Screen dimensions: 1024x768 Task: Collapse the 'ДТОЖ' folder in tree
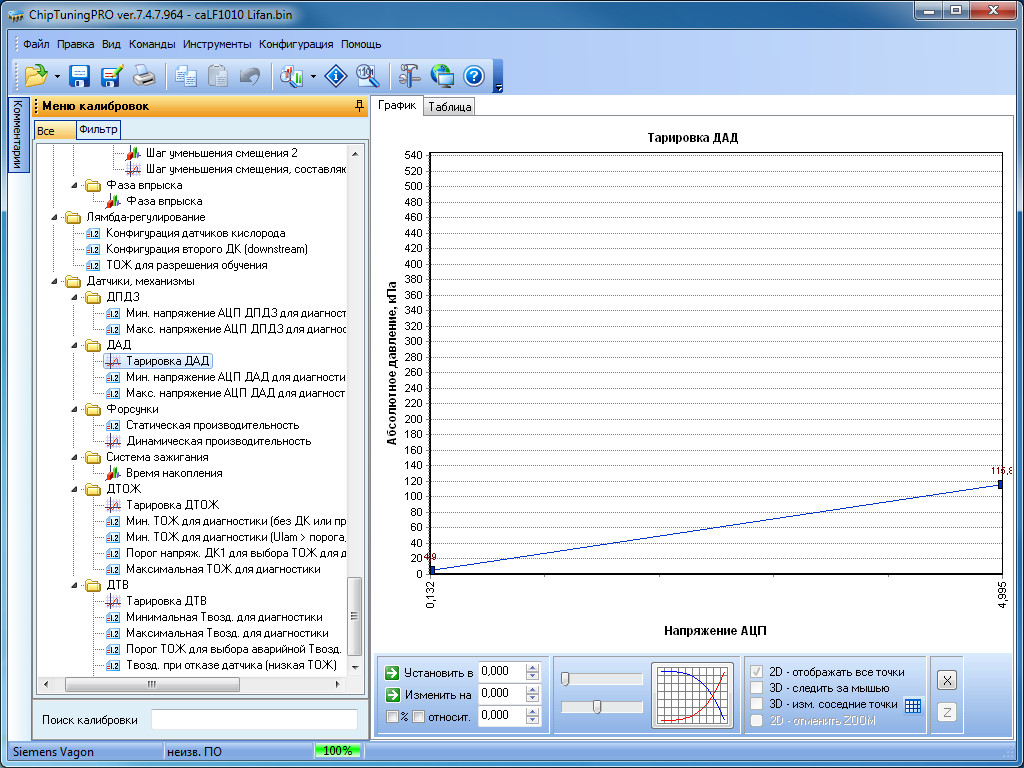pyautogui.click(x=76, y=489)
